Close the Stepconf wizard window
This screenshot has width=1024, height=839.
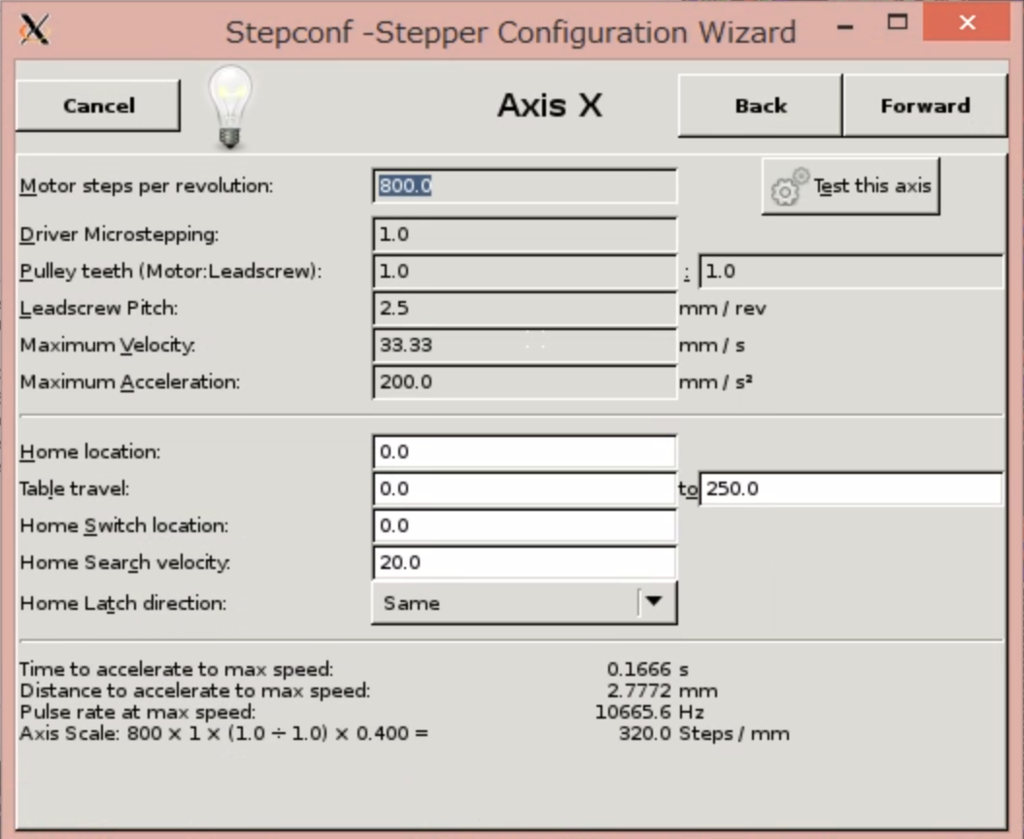pyautogui.click(x=967, y=23)
